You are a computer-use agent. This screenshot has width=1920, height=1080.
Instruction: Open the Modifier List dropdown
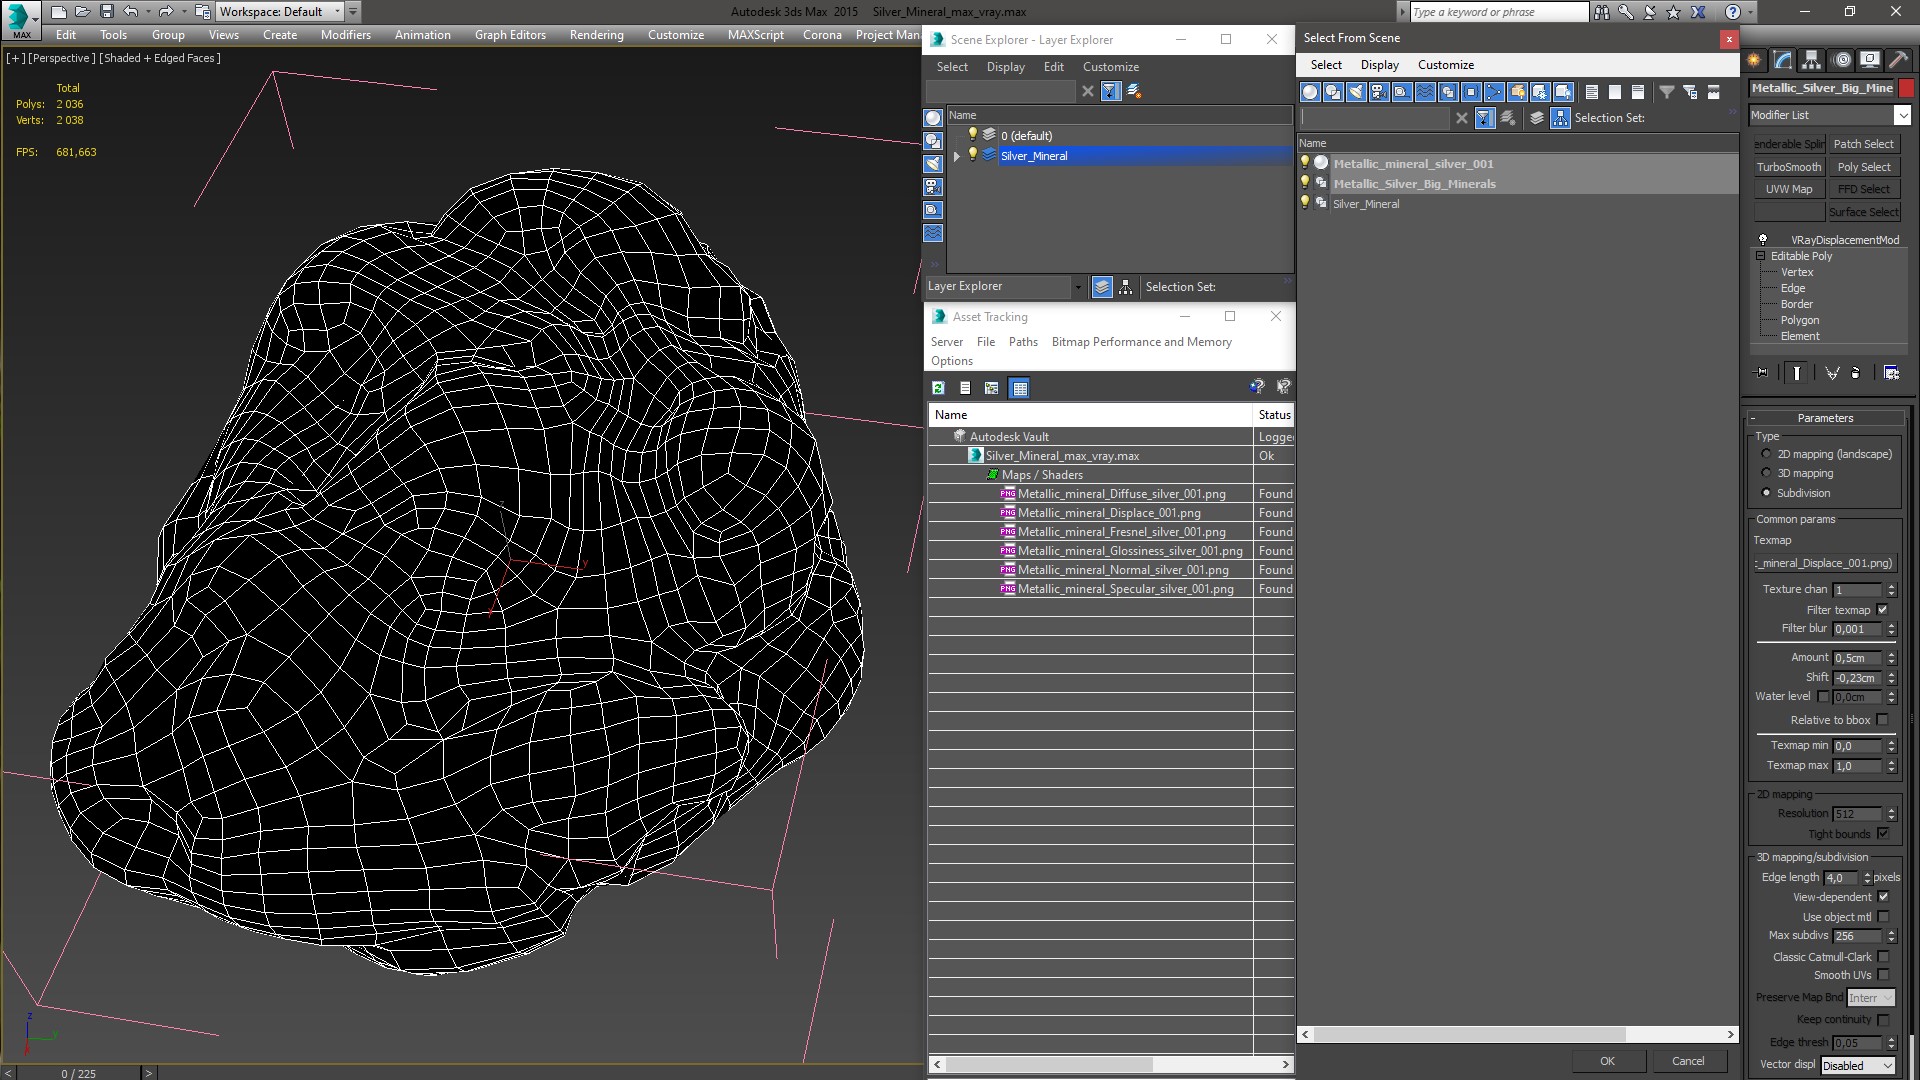[1902, 115]
